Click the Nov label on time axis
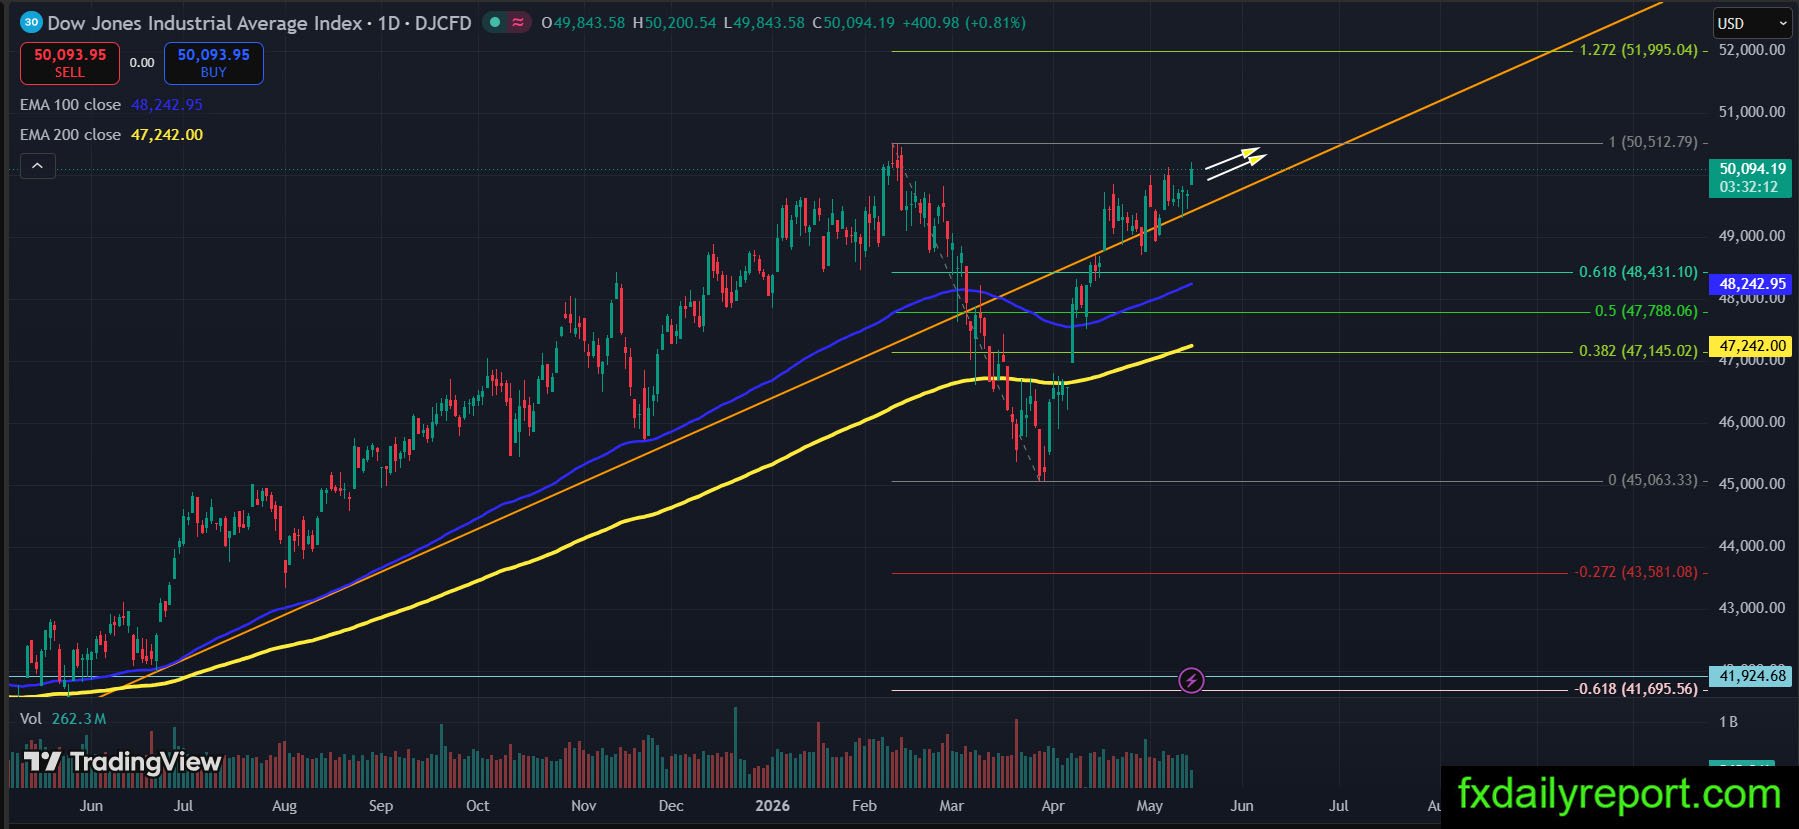 coord(583,806)
